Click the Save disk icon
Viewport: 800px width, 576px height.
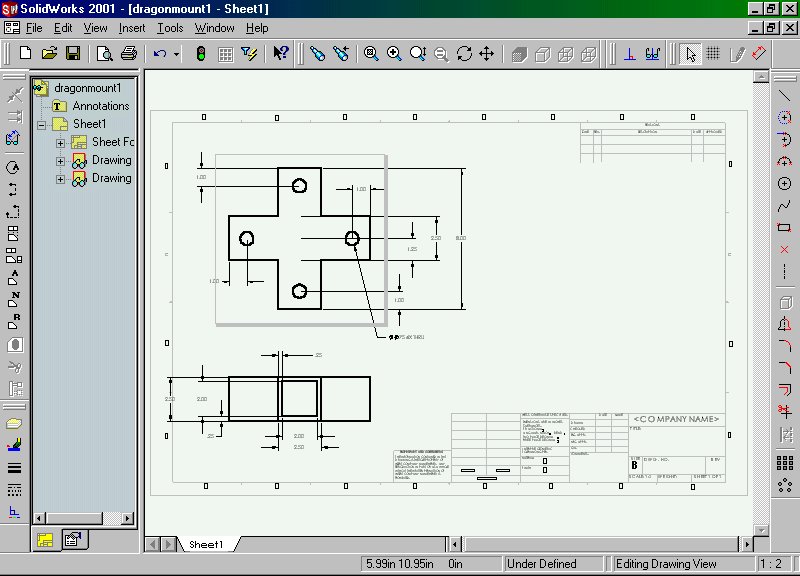[x=72, y=53]
